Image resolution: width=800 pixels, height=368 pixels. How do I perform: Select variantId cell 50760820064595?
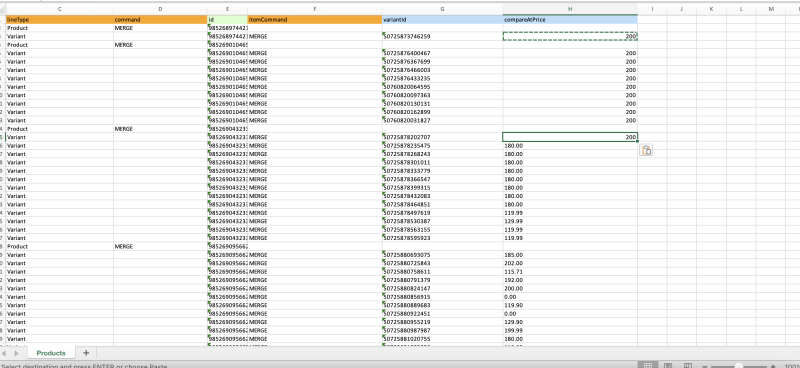click(x=442, y=87)
